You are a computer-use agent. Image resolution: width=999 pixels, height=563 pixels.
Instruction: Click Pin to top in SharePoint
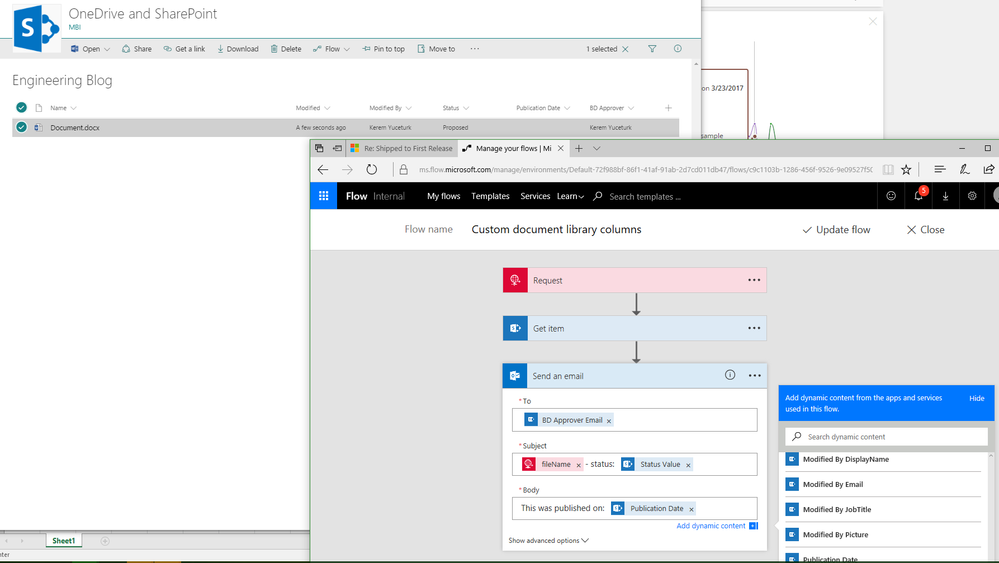click(384, 49)
